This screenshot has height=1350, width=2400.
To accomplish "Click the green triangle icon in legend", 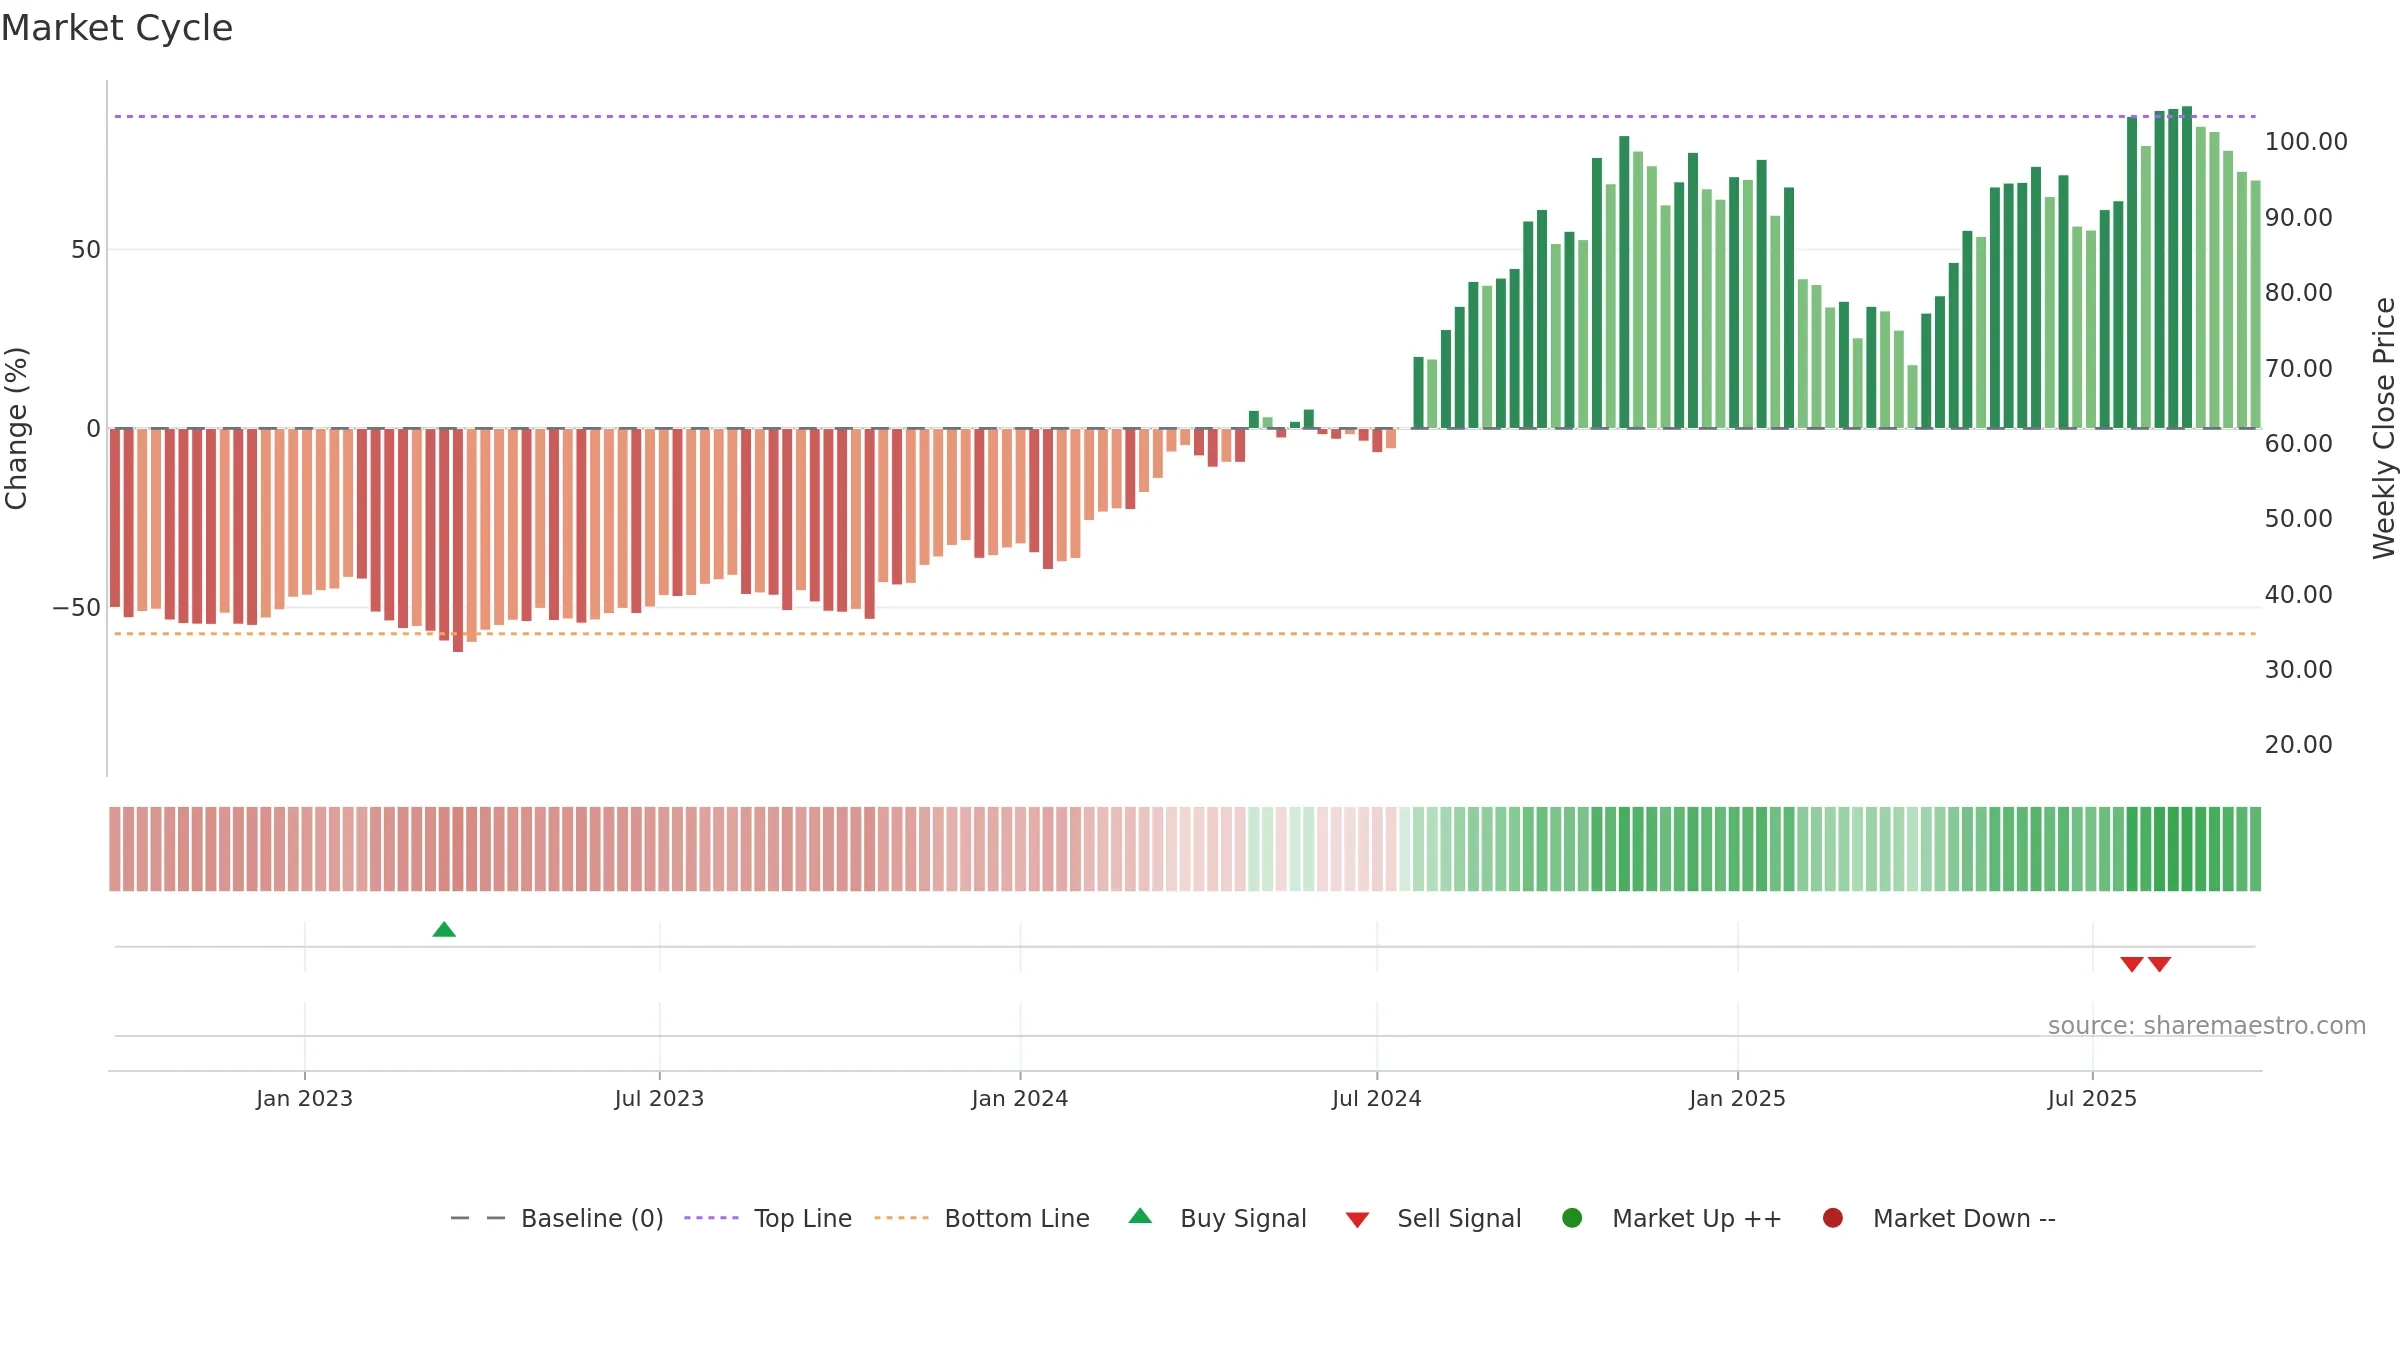I will (x=1140, y=1216).
